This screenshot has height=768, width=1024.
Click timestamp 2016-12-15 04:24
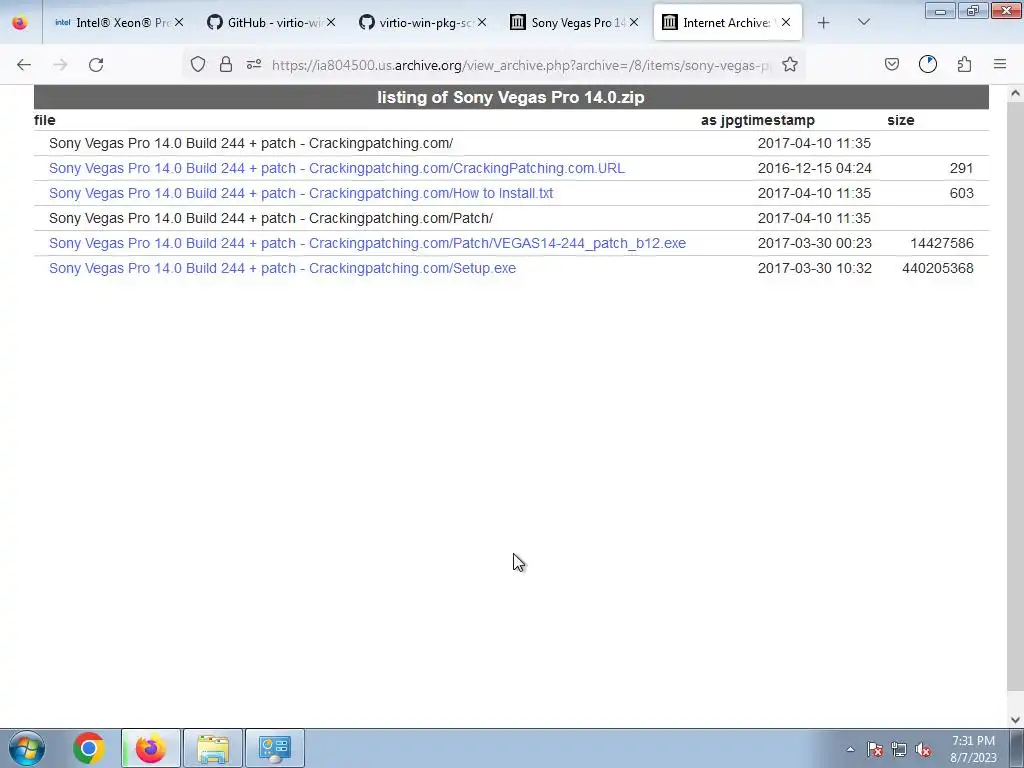coord(814,168)
